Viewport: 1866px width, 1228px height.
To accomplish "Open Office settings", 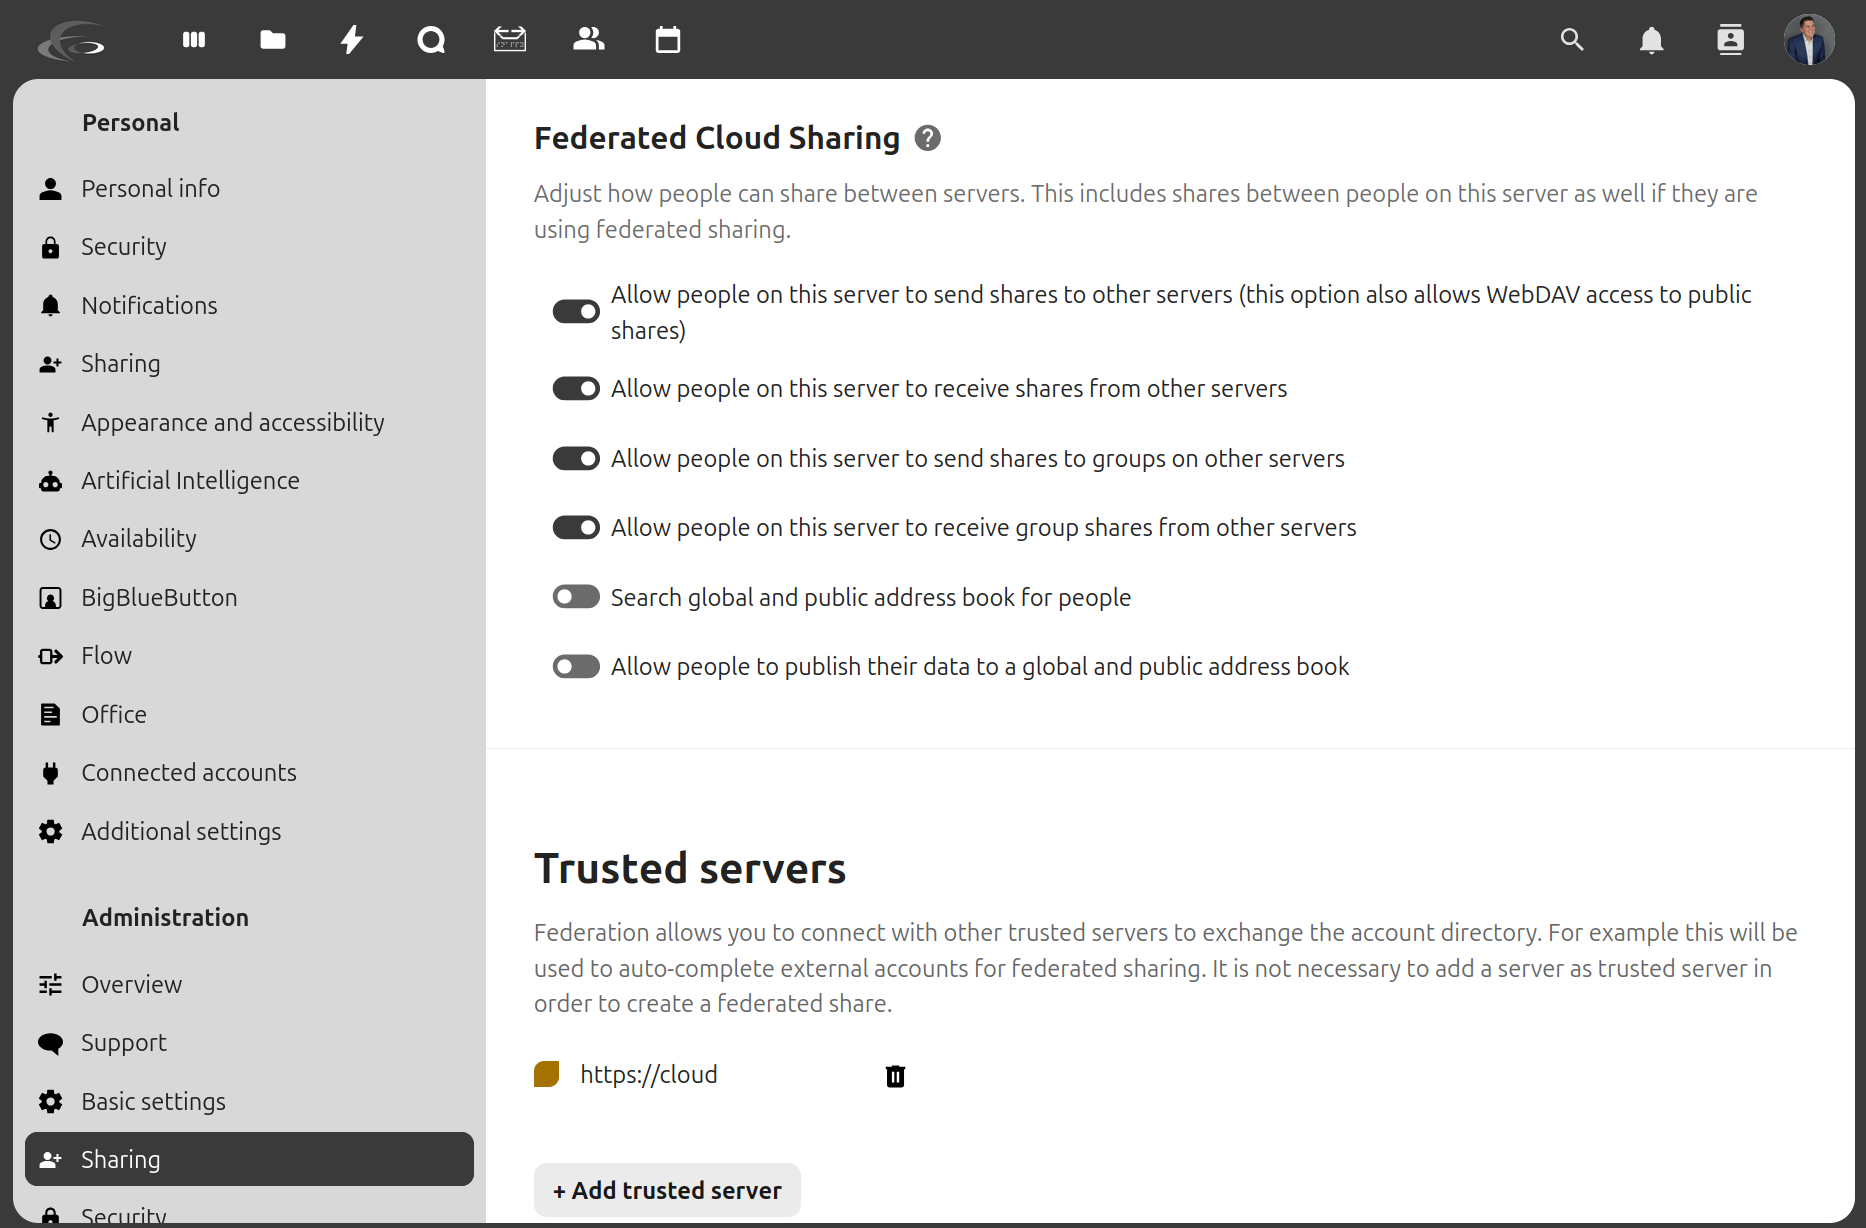I will (x=249, y=714).
